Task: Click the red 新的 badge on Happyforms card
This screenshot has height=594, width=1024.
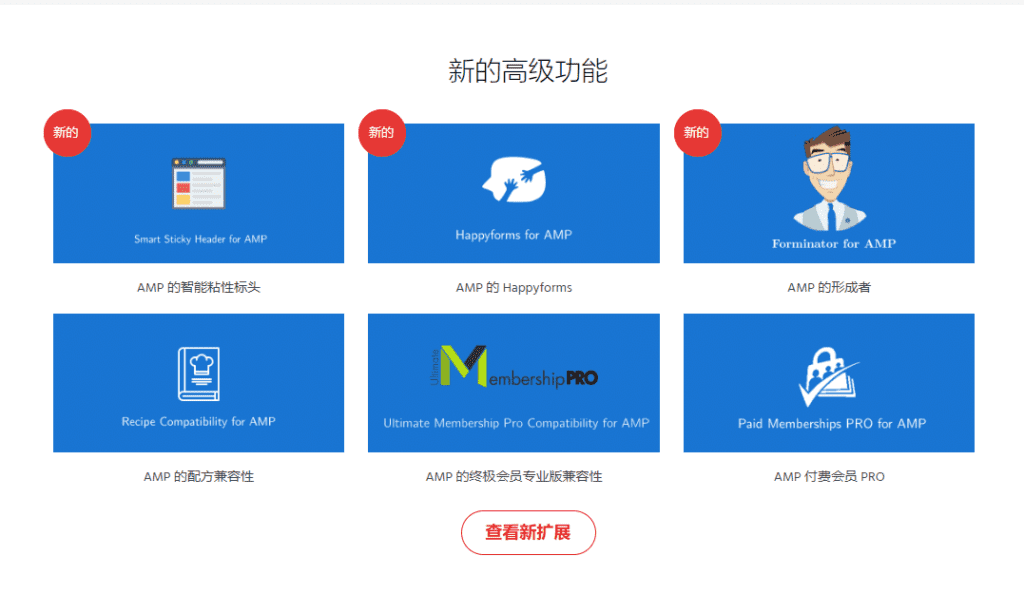Action: coord(382,133)
